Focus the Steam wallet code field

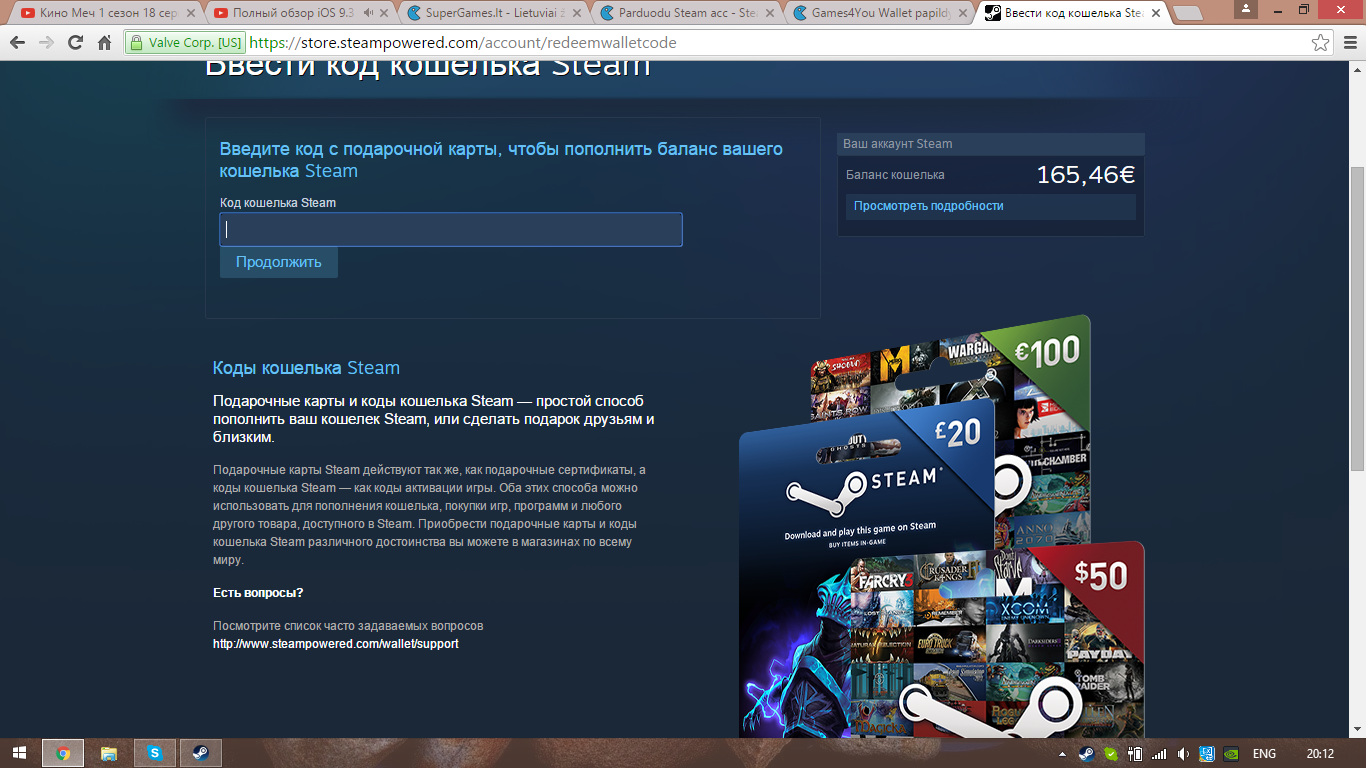[451, 229]
